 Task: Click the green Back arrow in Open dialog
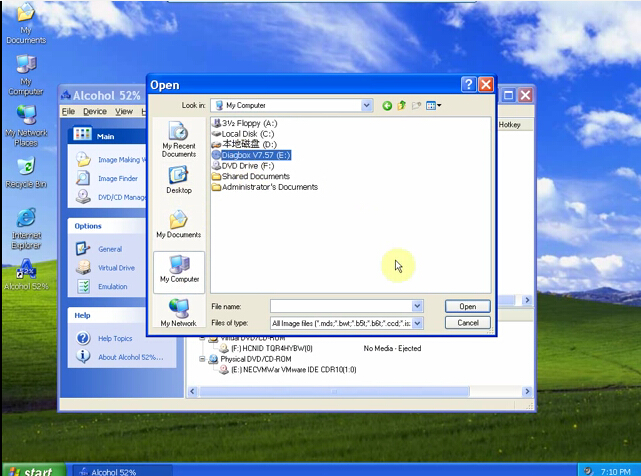coord(387,106)
